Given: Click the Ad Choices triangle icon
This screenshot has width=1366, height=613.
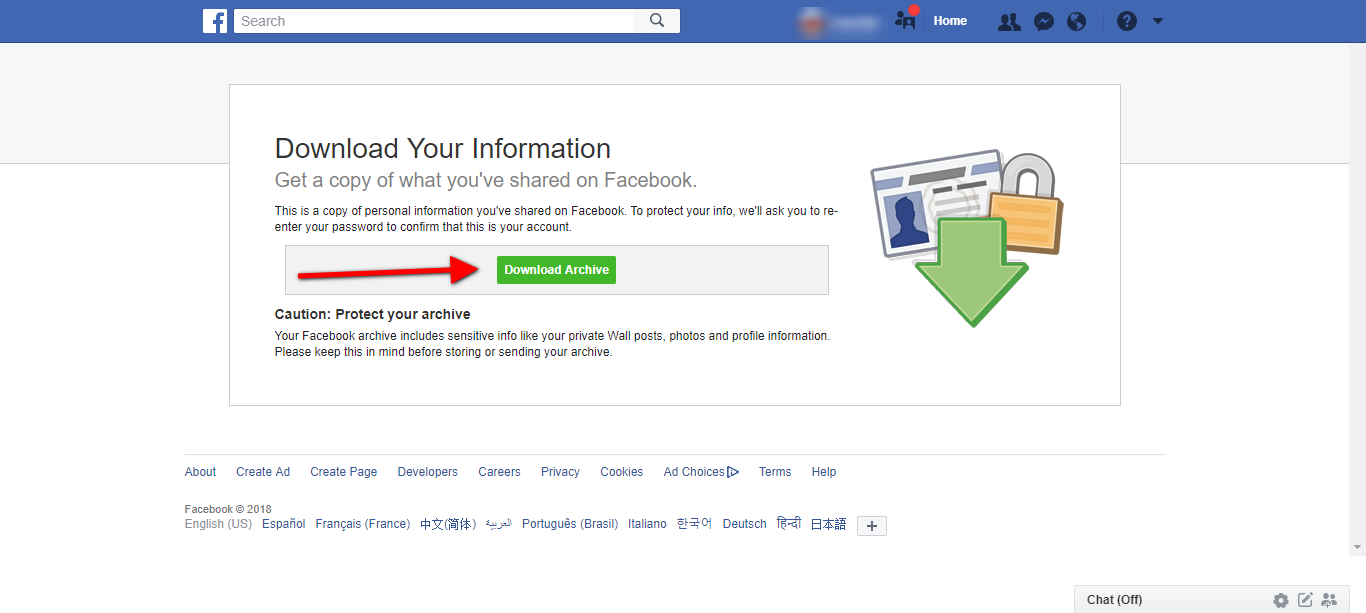Looking at the screenshot, I should click(733, 472).
